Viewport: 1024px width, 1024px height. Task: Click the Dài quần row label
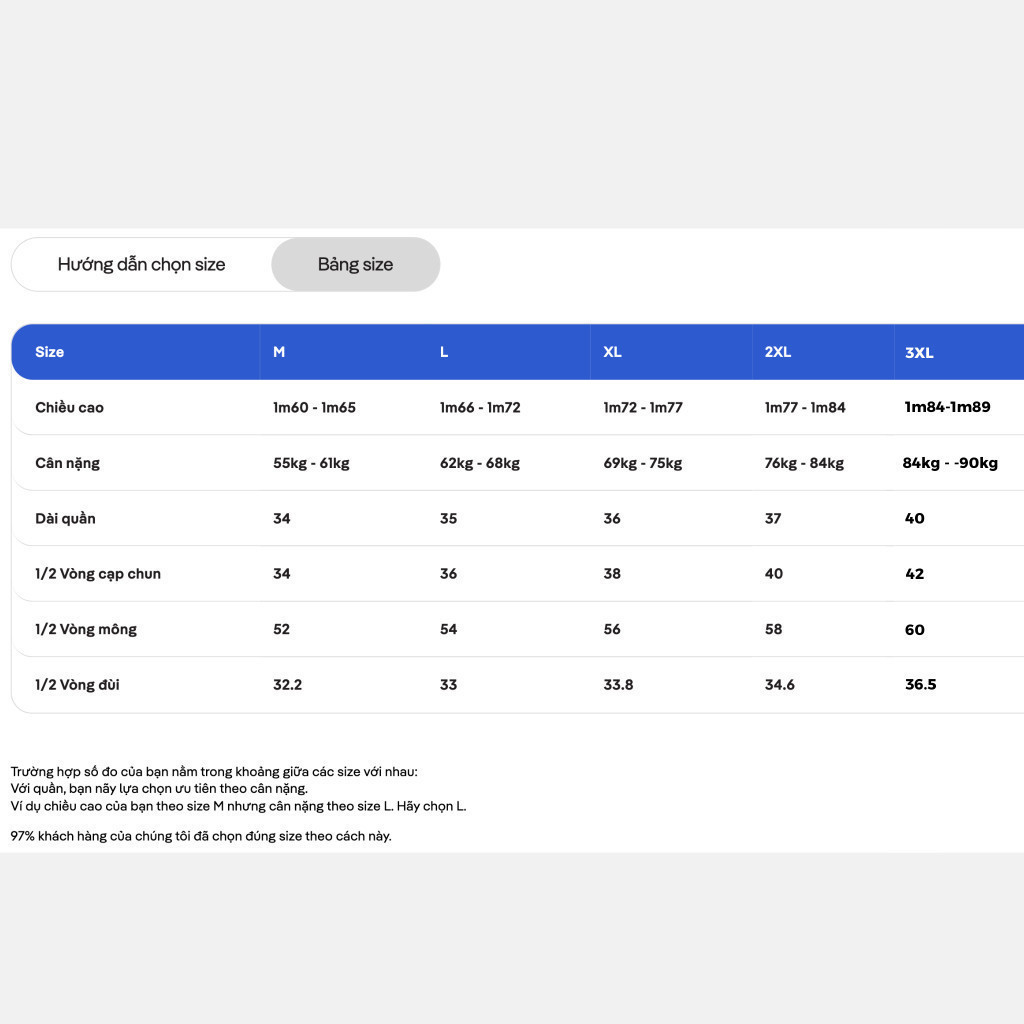click(65, 519)
